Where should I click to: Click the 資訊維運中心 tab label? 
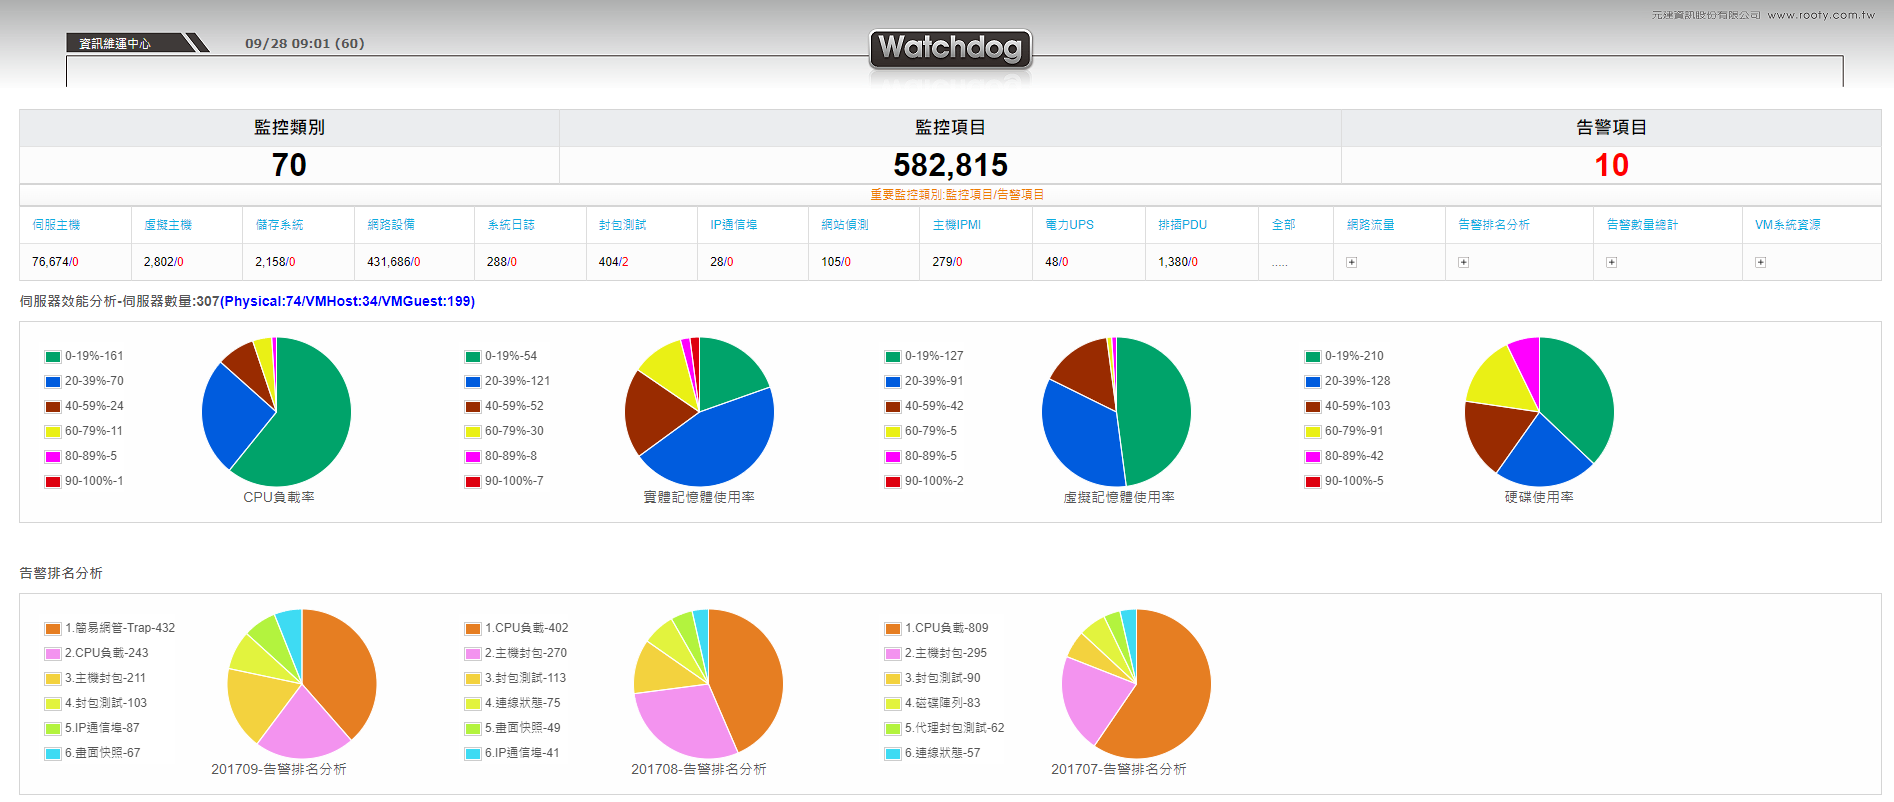click(115, 43)
